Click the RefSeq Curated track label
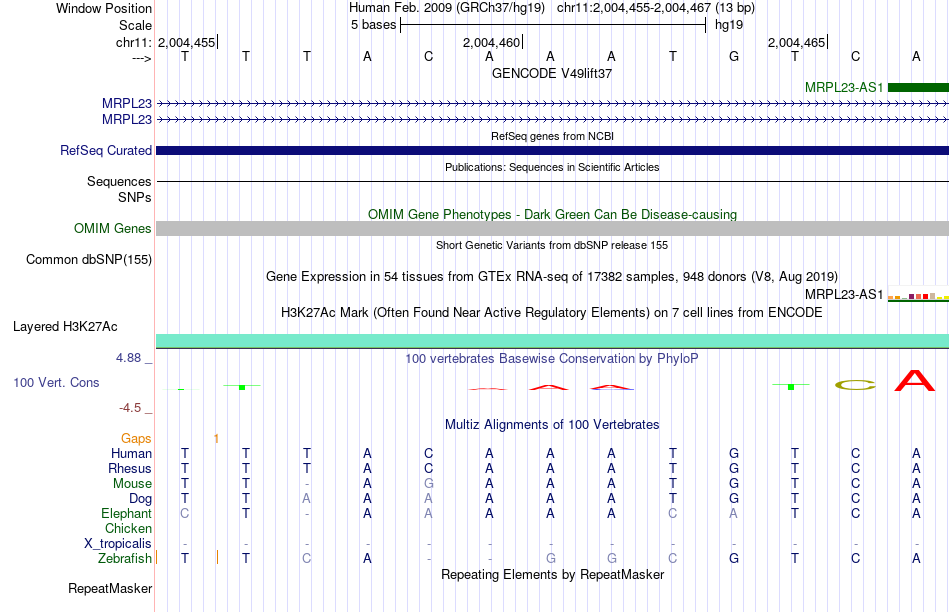 pos(105,150)
